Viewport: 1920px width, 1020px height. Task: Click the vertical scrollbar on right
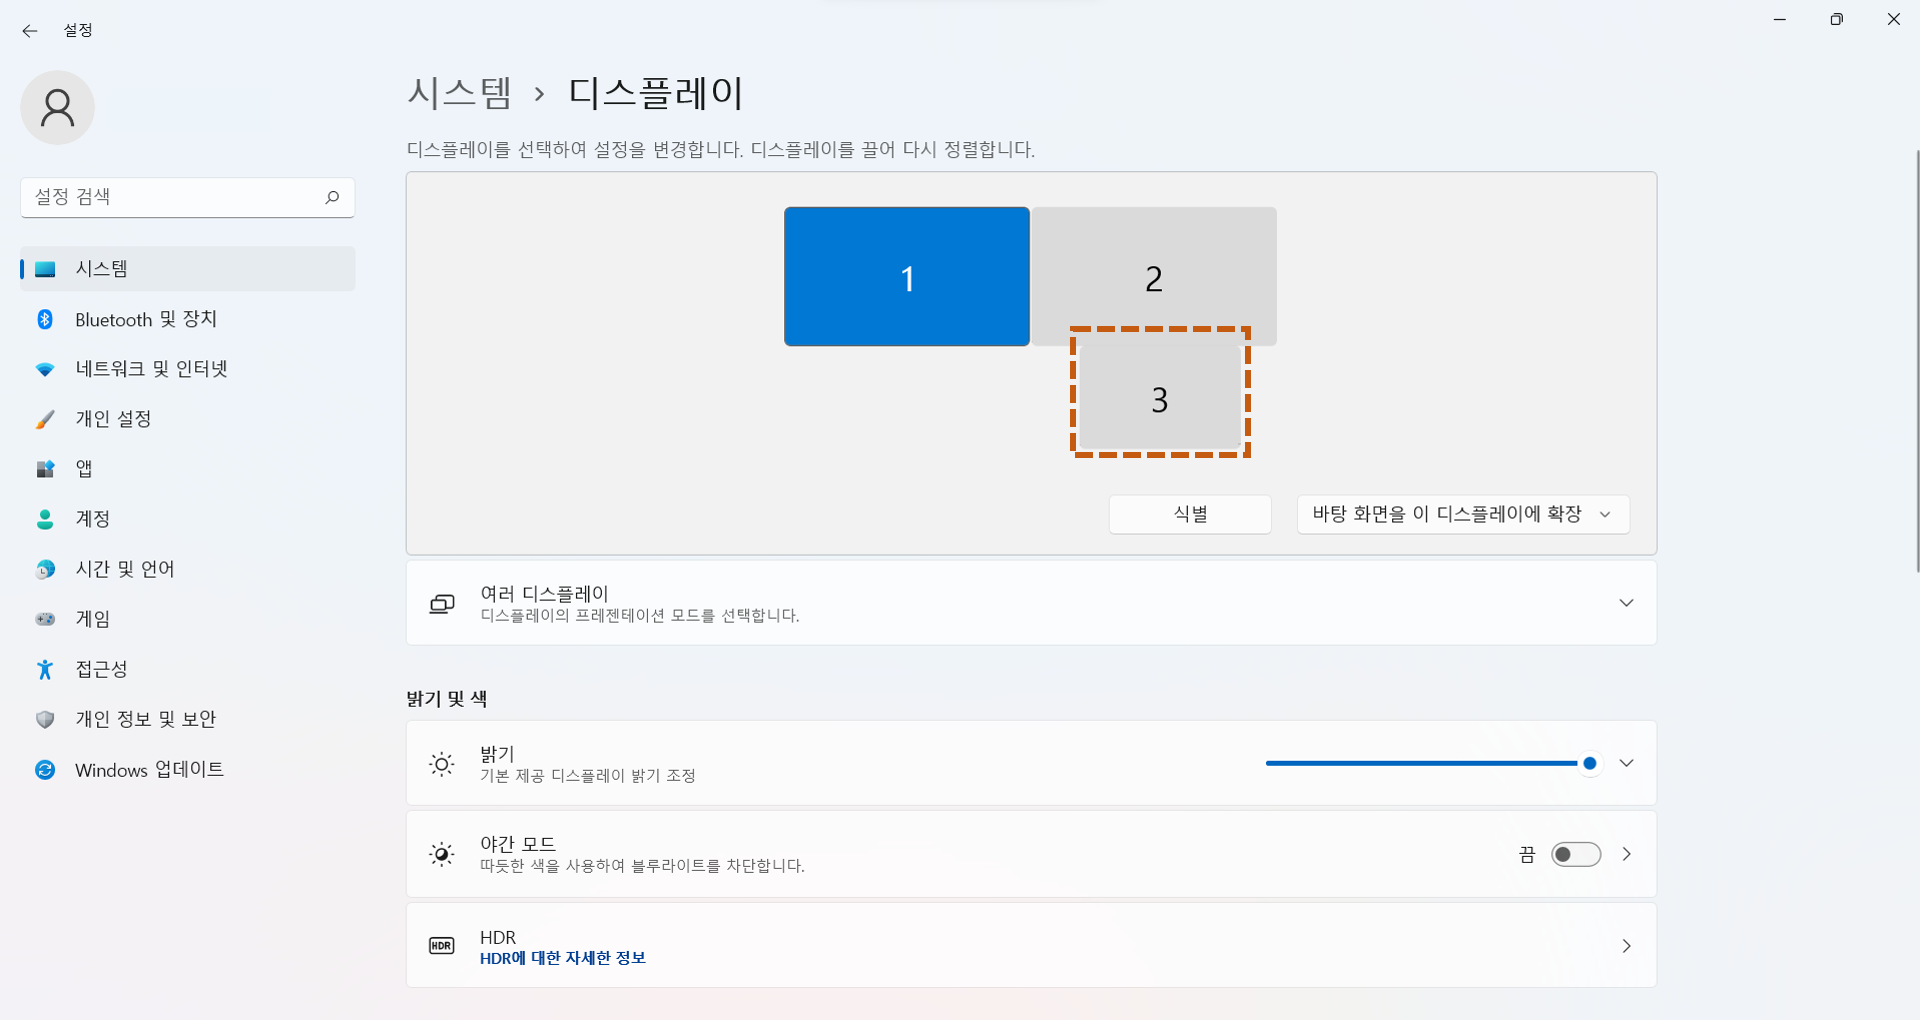(x=1916, y=360)
